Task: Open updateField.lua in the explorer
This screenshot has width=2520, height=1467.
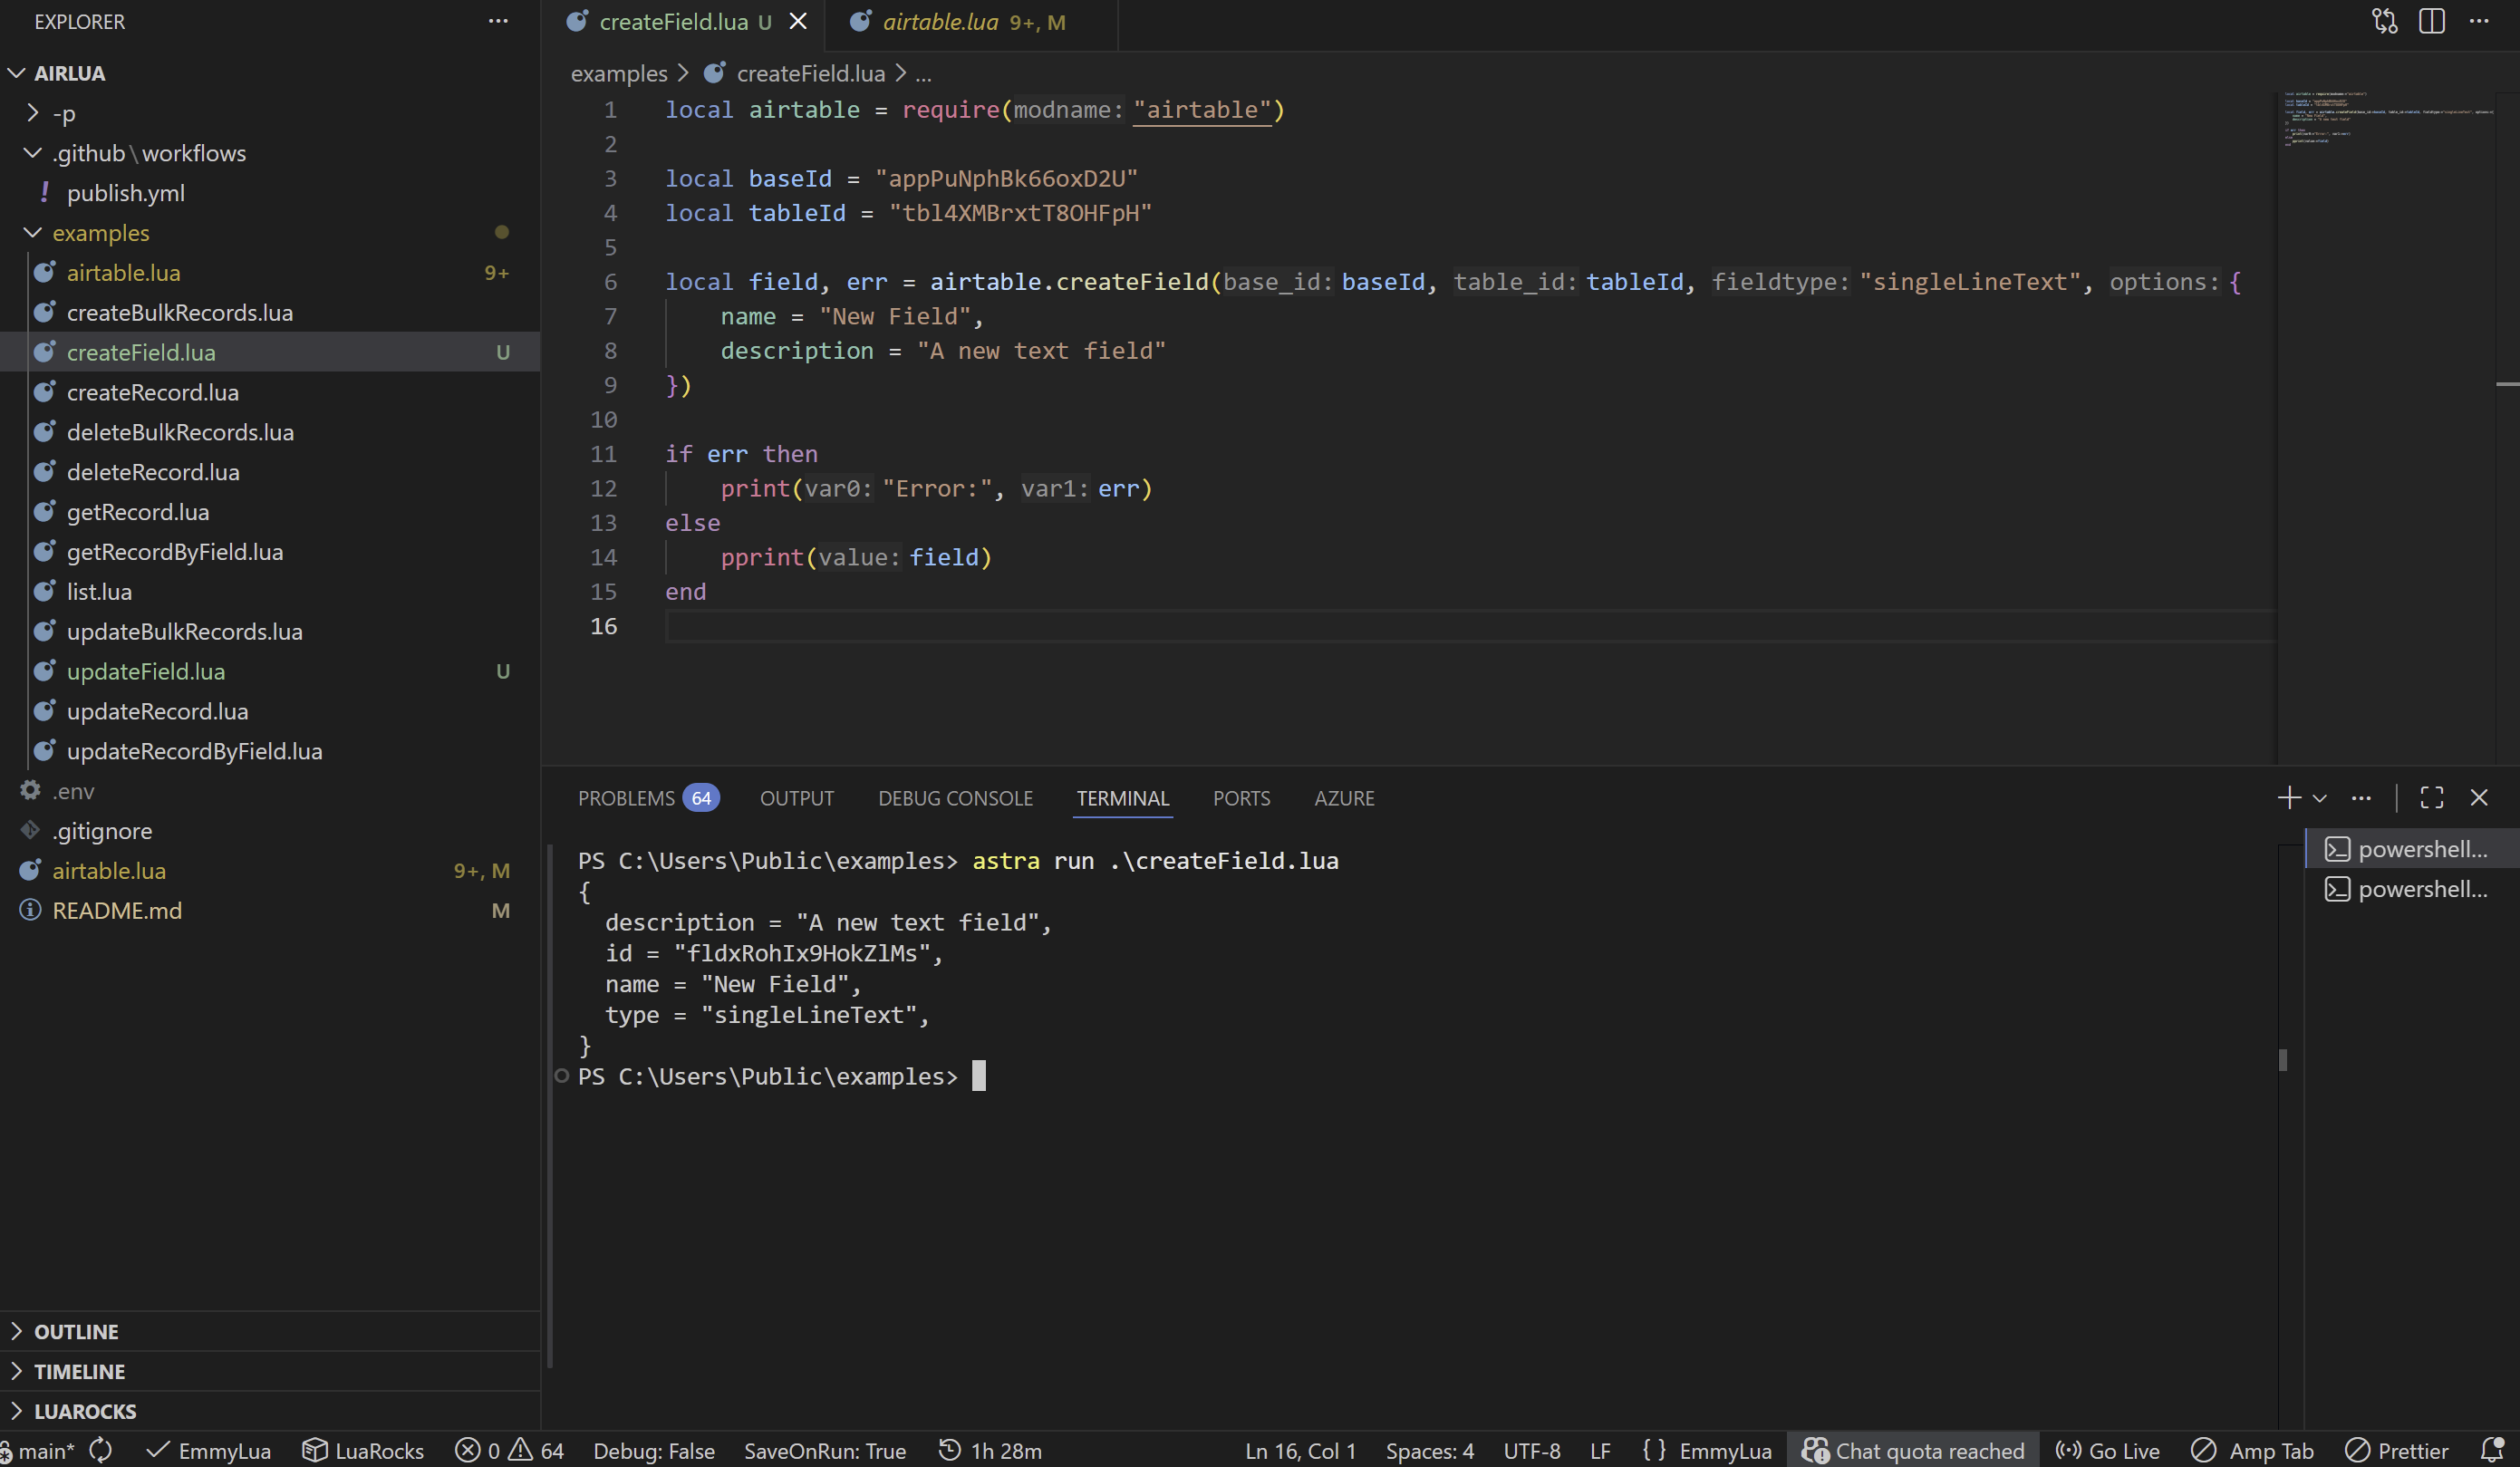Action: [x=146, y=671]
